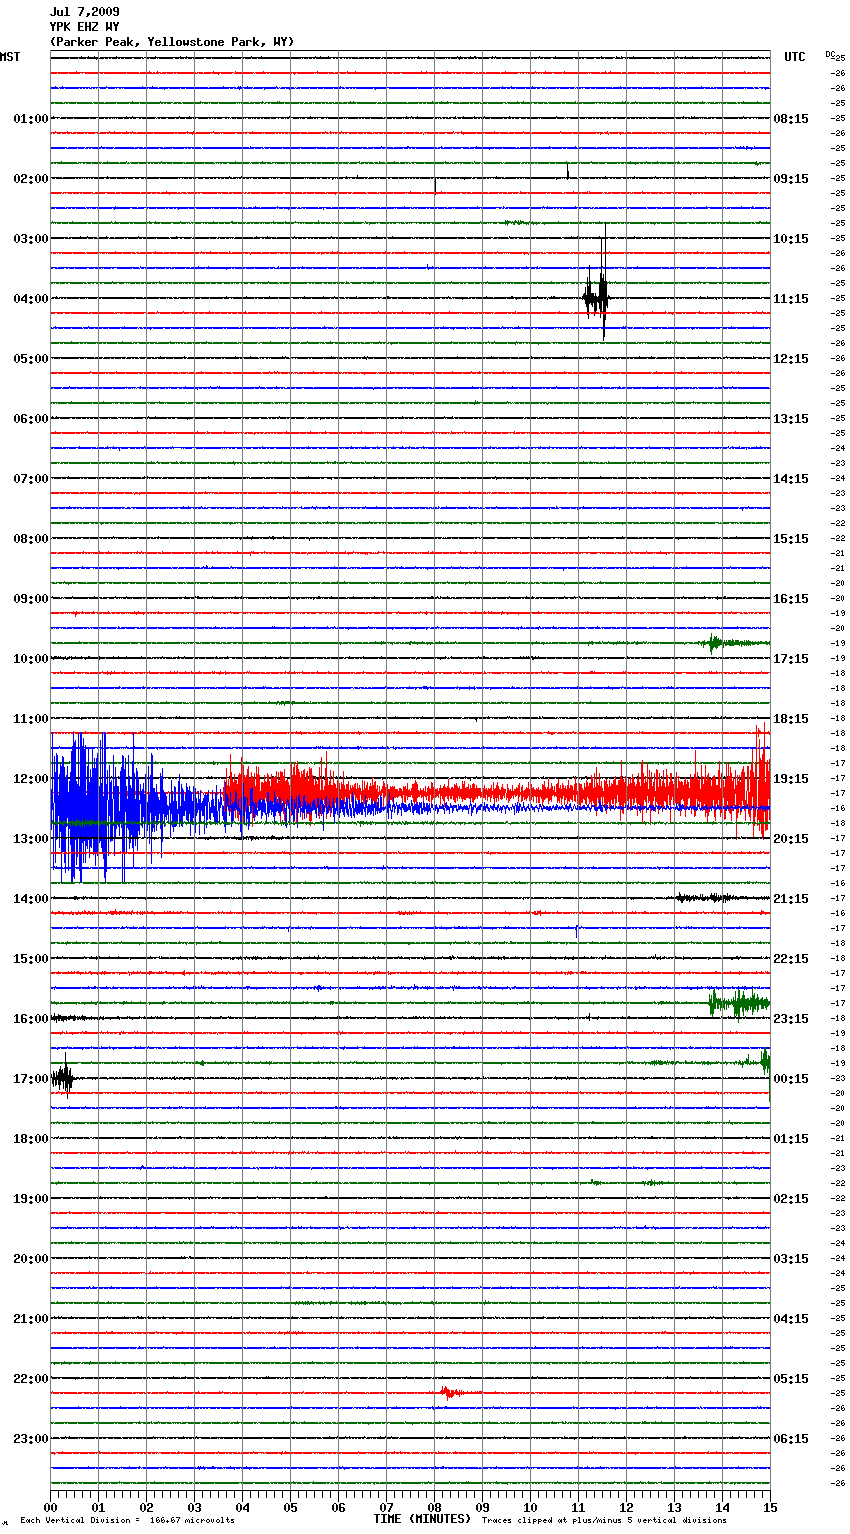Select the 12:00 MST time label

coord(31,779)
